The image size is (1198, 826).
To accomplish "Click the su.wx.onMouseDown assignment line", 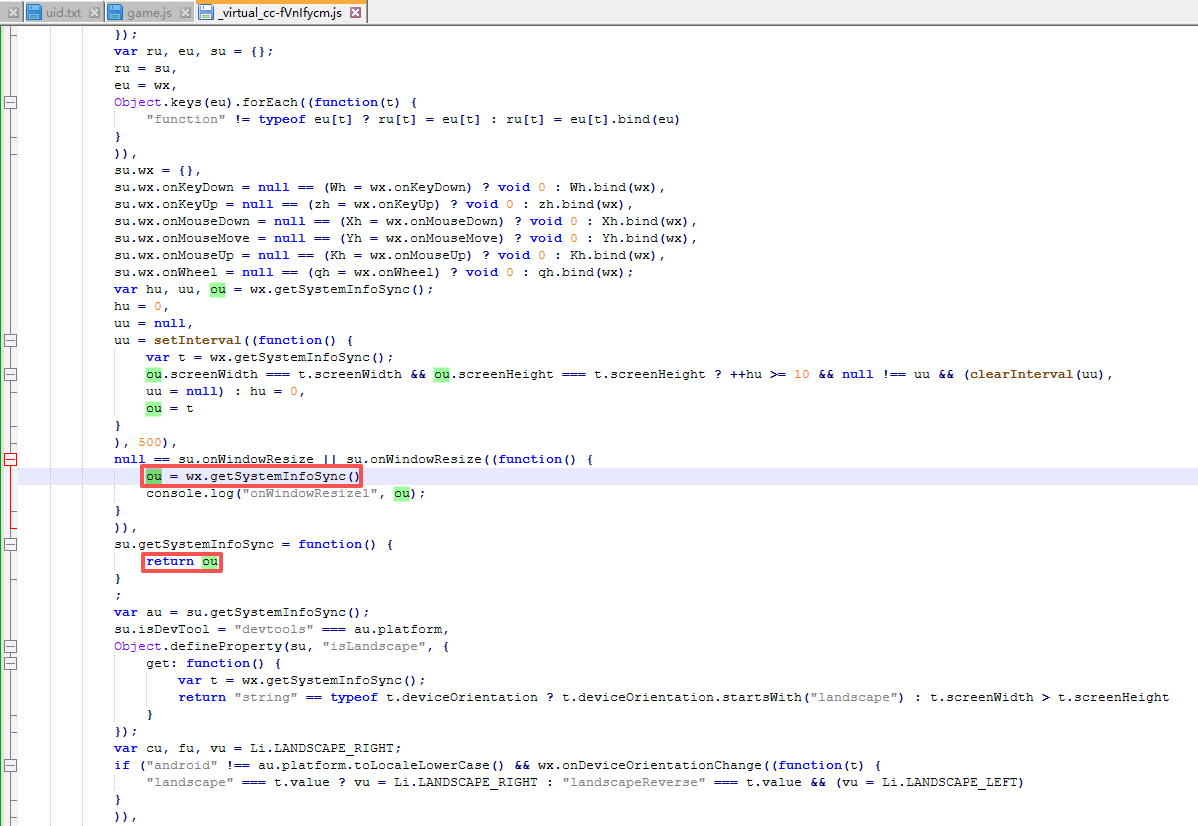I will click(x=406, y=222).
